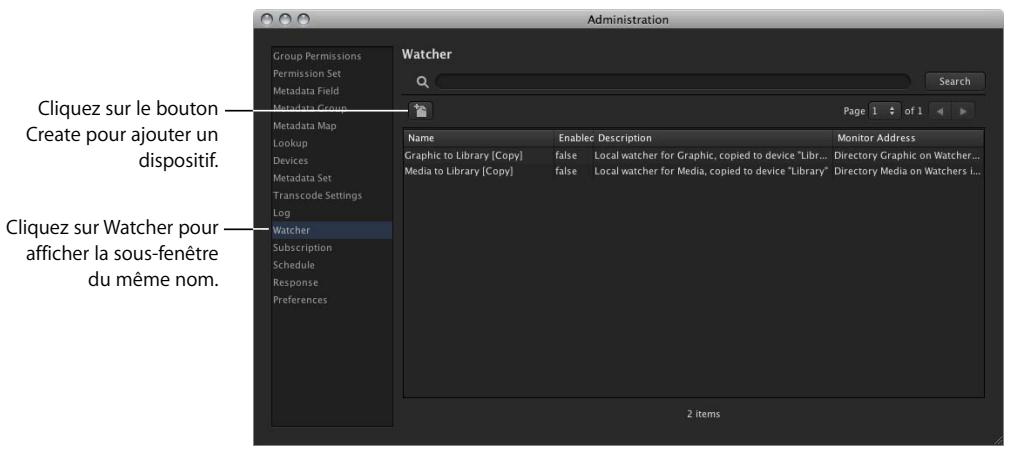Image resolution: width=1009 pixels, height=451 pixels.
Task: Sort by the Name column header
Action: click(x=479, y=138)
